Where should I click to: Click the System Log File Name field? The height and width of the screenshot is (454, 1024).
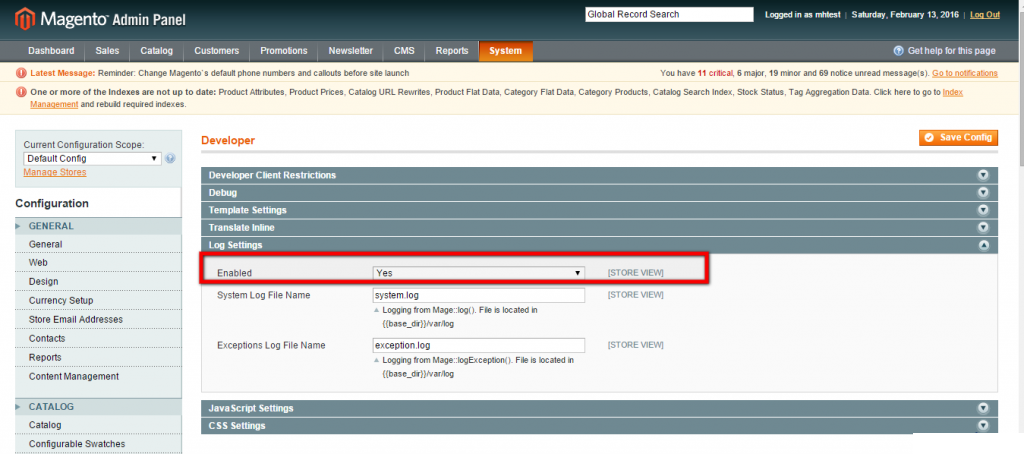pyautogui.click(x=479, y=295)
